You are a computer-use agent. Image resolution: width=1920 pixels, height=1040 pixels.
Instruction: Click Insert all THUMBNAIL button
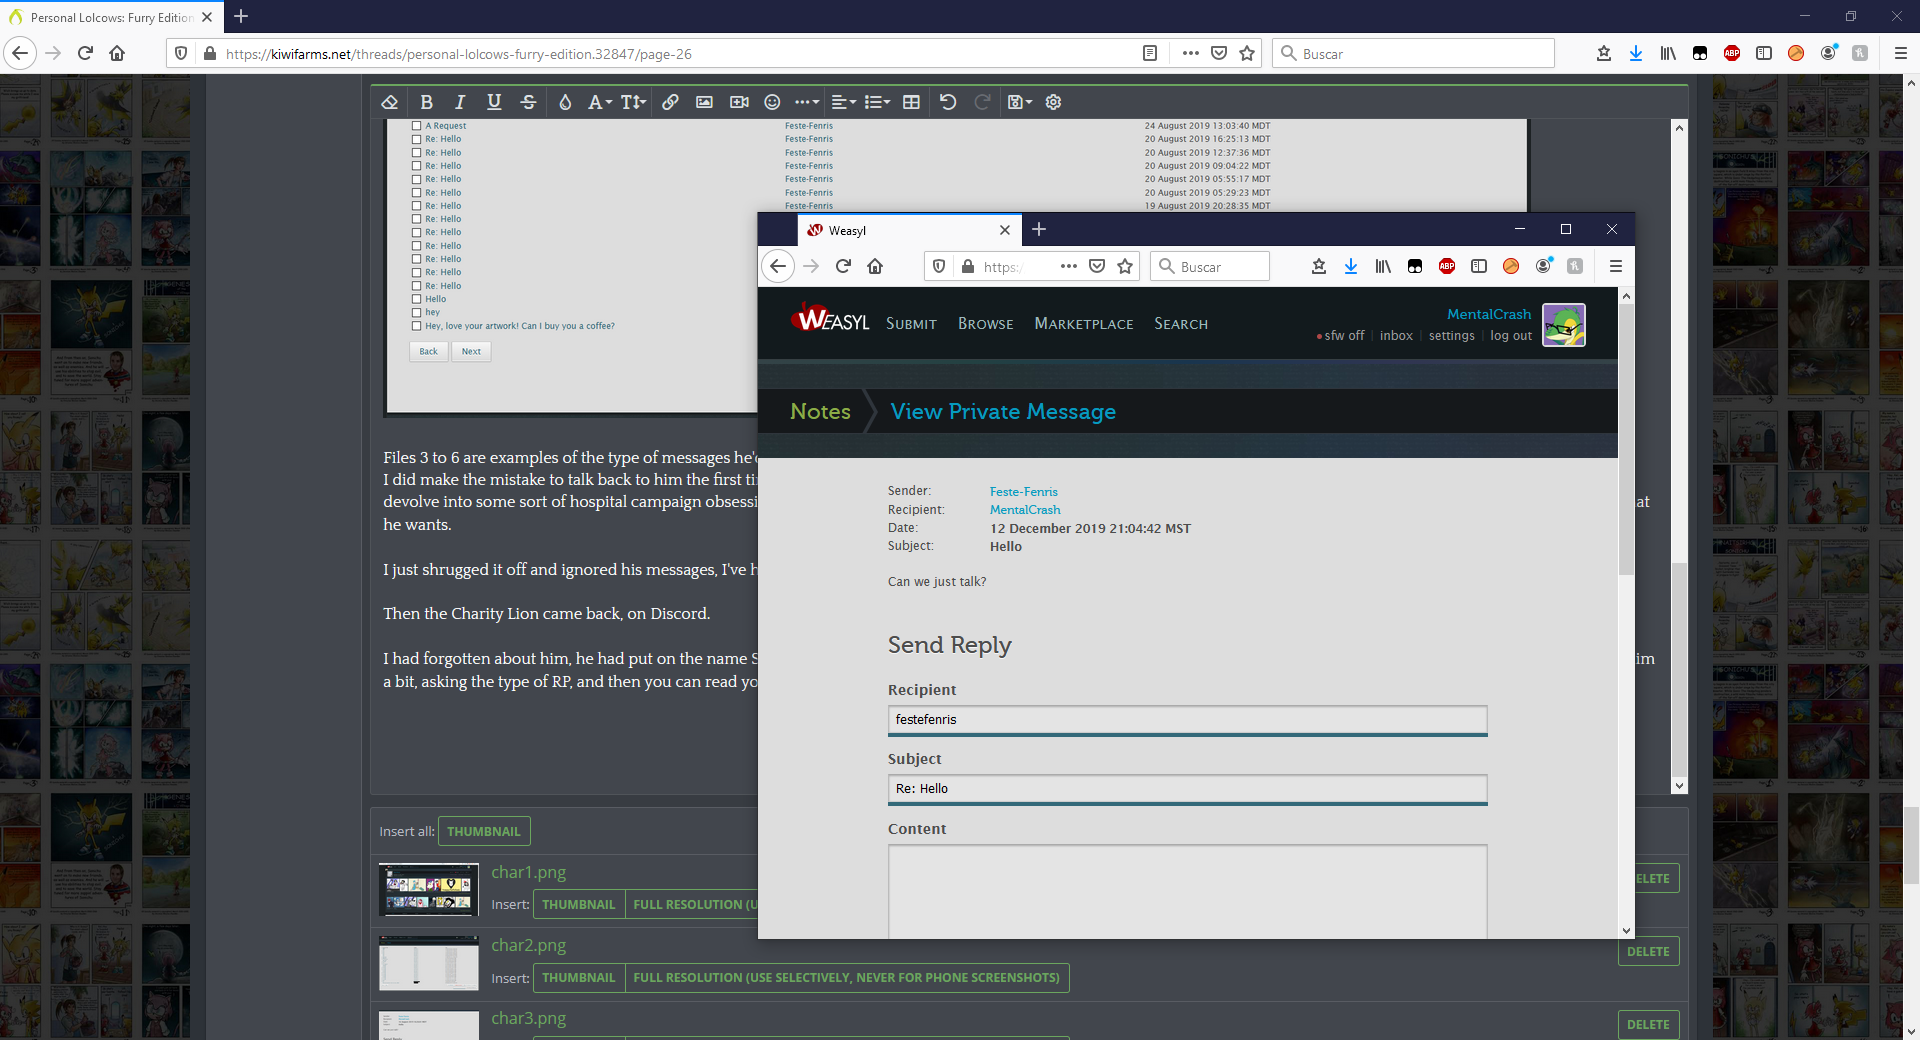(x=484, y=831)
